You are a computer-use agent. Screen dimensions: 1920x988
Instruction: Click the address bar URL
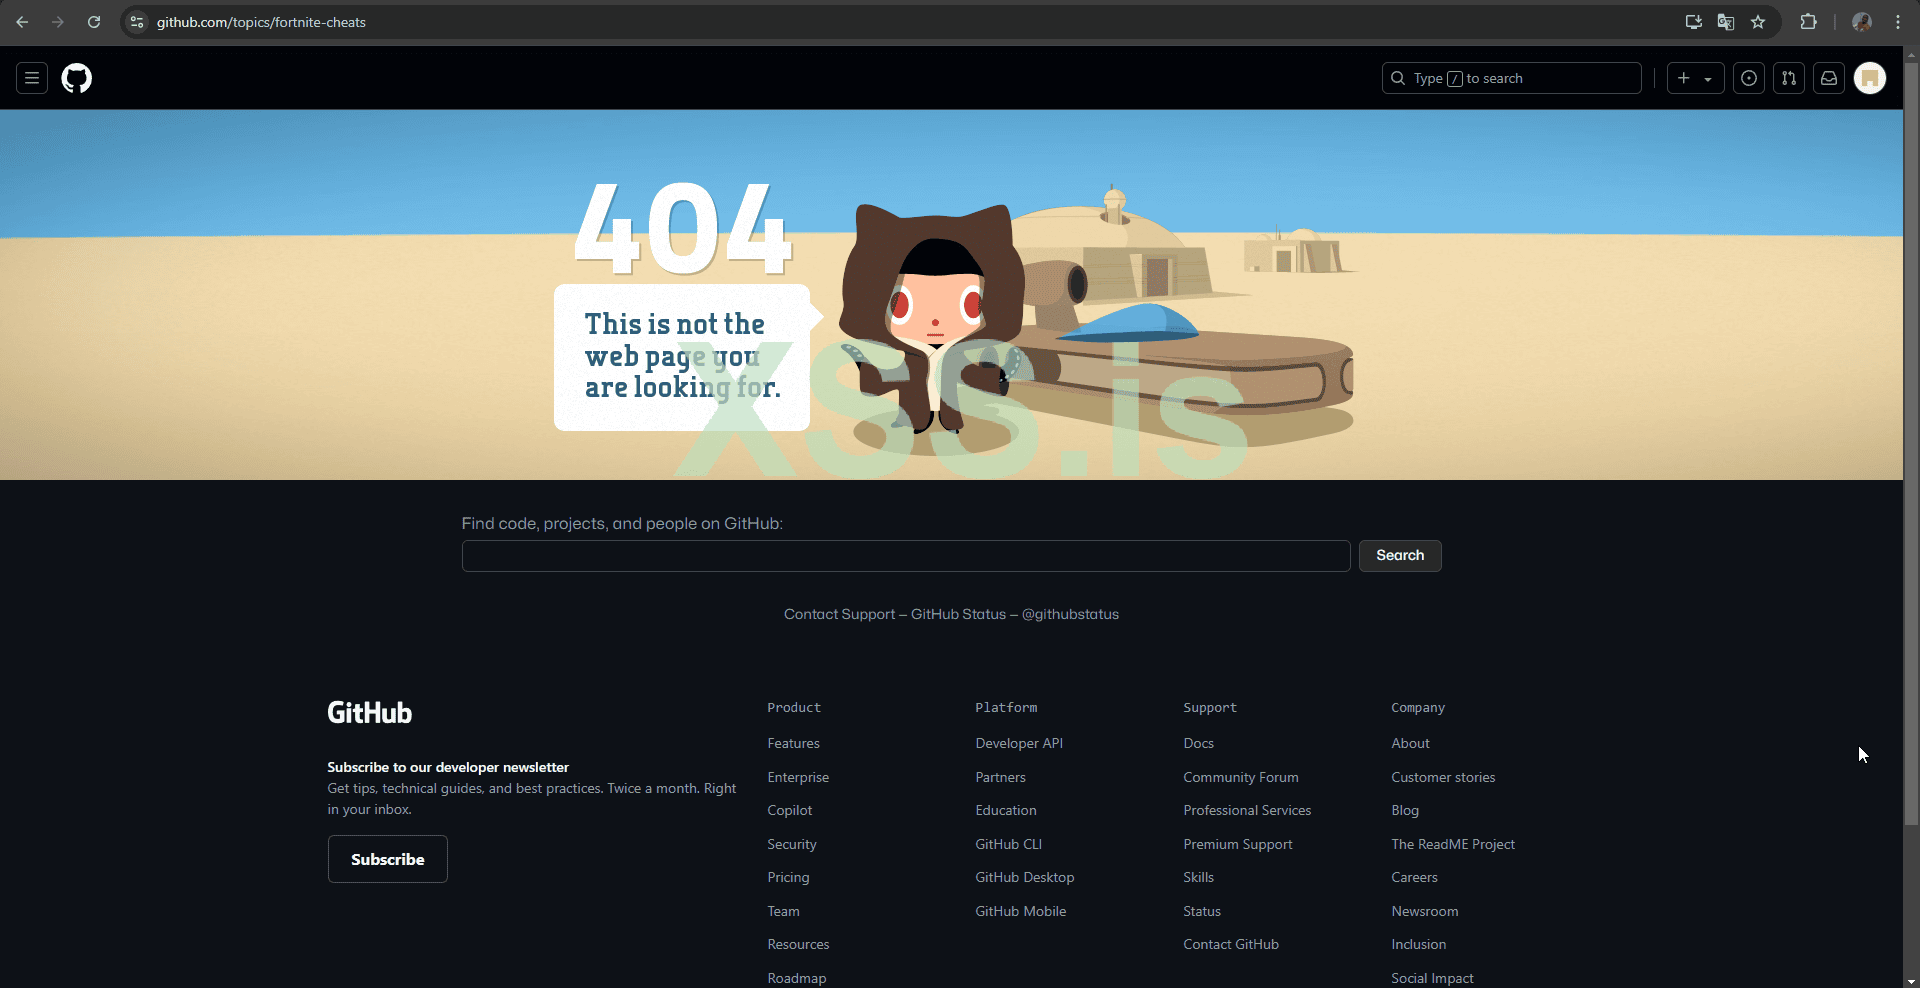coord(261,22)
